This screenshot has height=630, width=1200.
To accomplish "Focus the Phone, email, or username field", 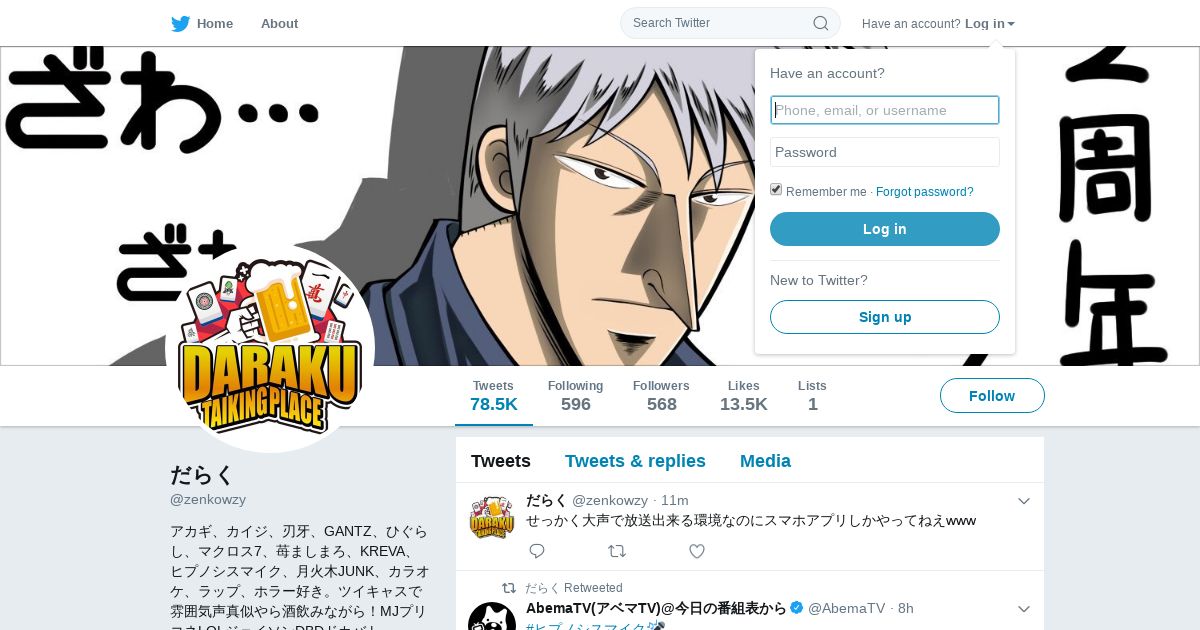I will pos(885,110).
